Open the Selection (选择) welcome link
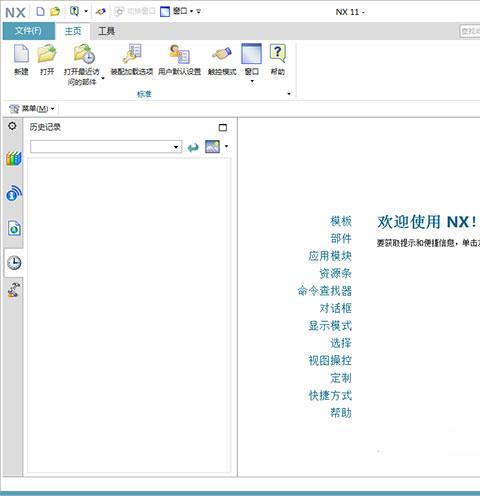480x496 pixels. (x=341, y=343)
